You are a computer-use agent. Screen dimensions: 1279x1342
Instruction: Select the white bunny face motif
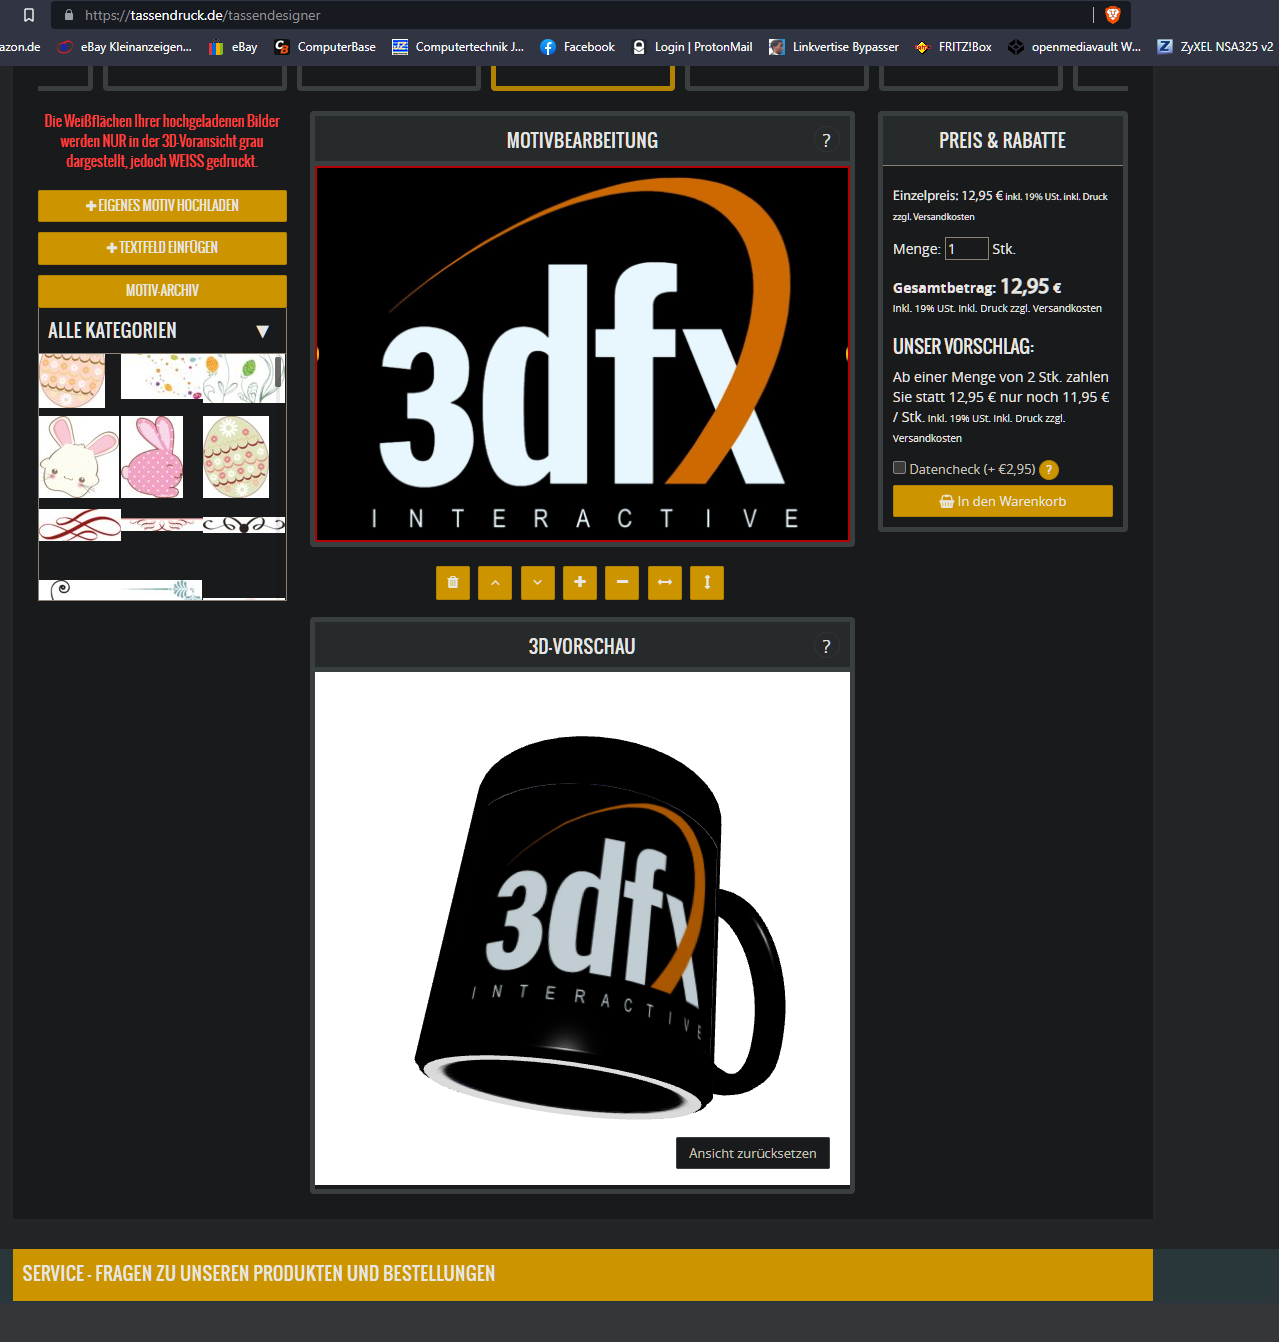click(x=79, y=457)
